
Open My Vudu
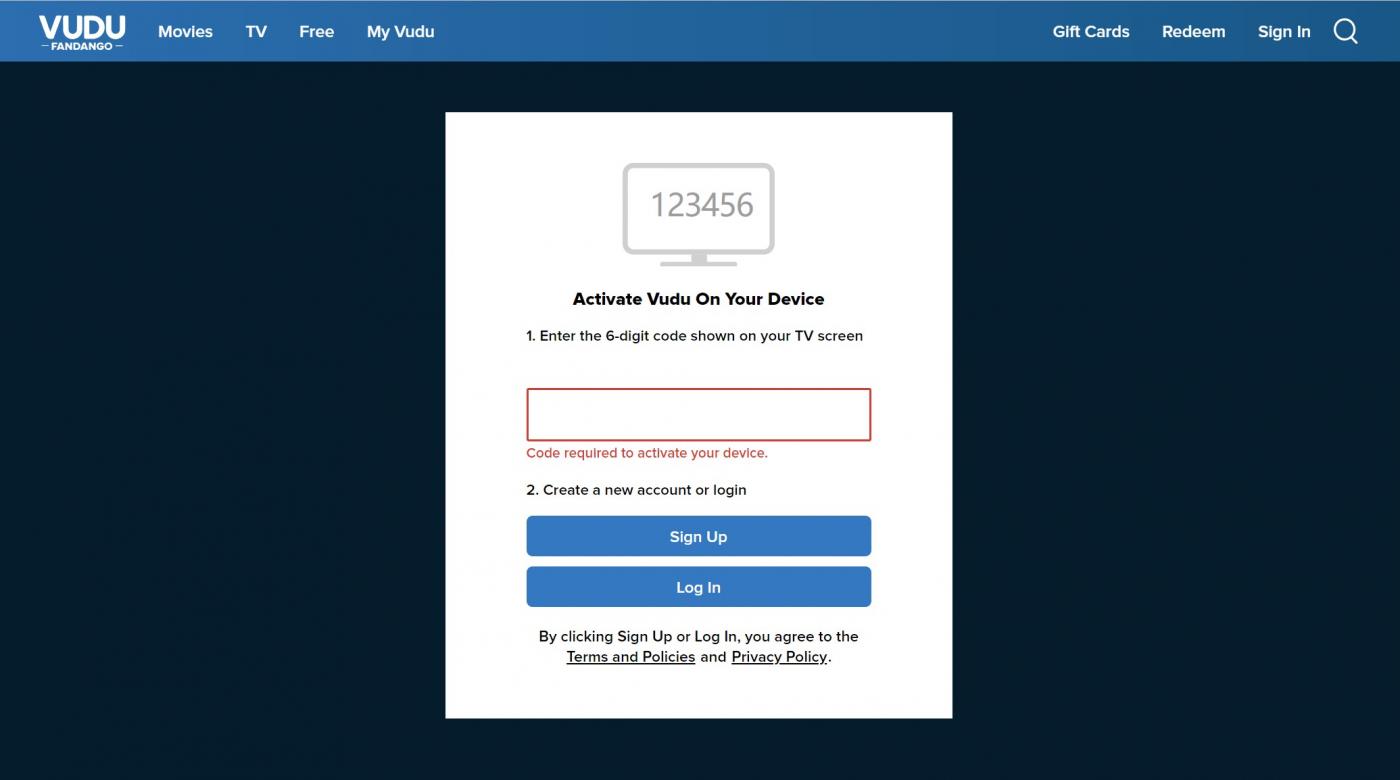click(400, 32)
